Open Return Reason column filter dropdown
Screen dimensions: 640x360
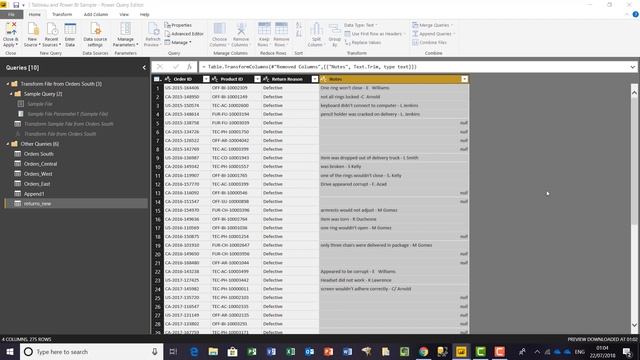(315, 79)
